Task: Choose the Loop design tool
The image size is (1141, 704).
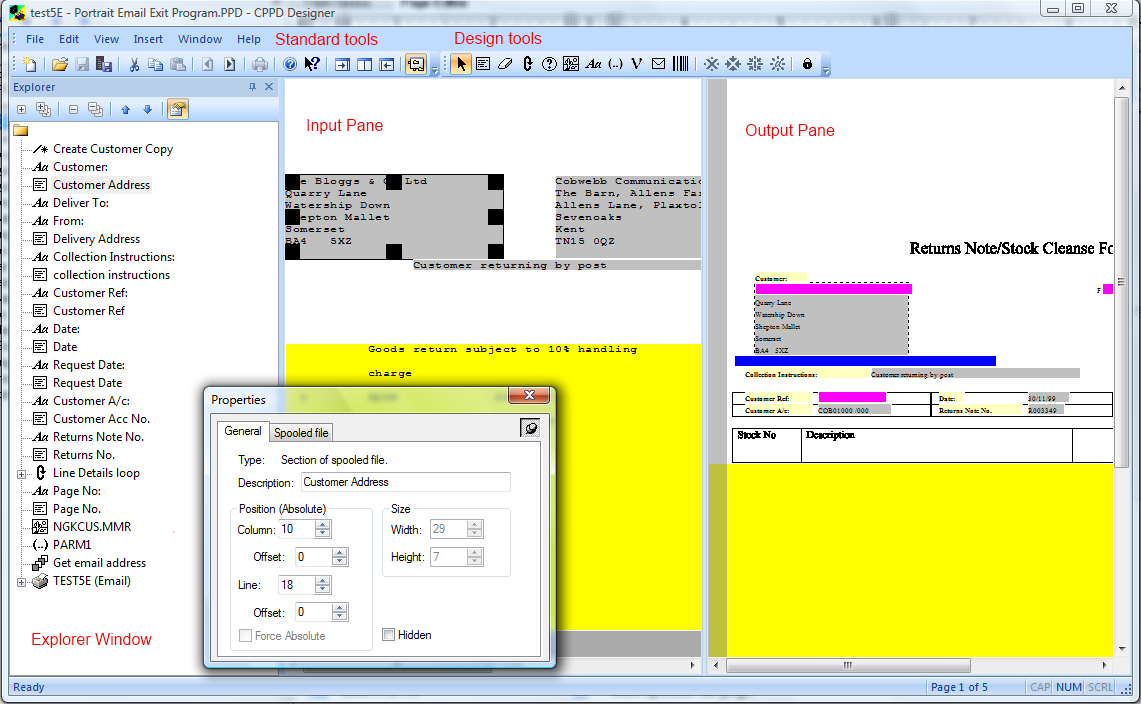Action: pyautogui.click(x=528, y=64)
